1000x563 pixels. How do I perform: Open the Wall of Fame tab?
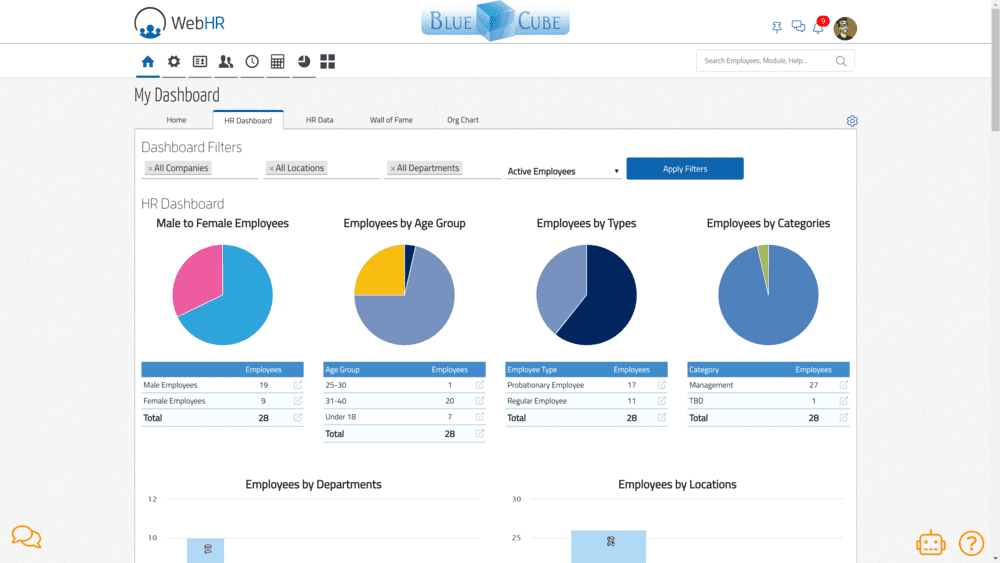click(x=391, y=120)
